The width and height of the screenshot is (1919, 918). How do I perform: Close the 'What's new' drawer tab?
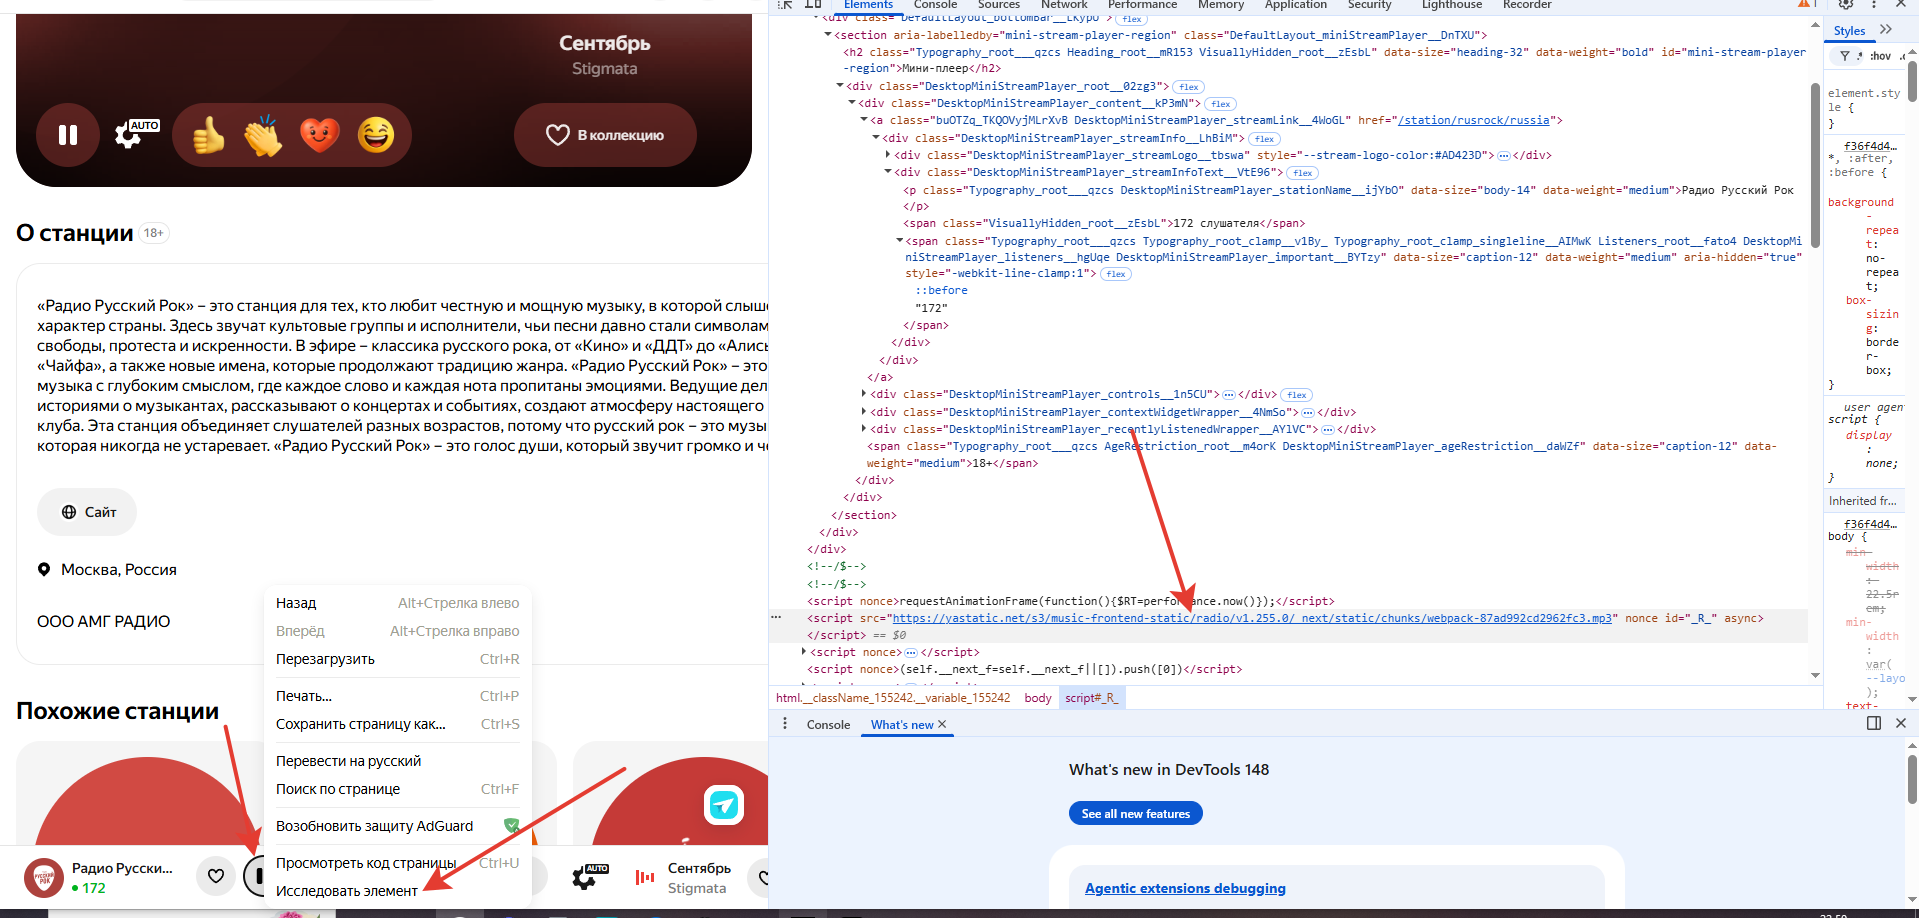click(x=942, y=724)
